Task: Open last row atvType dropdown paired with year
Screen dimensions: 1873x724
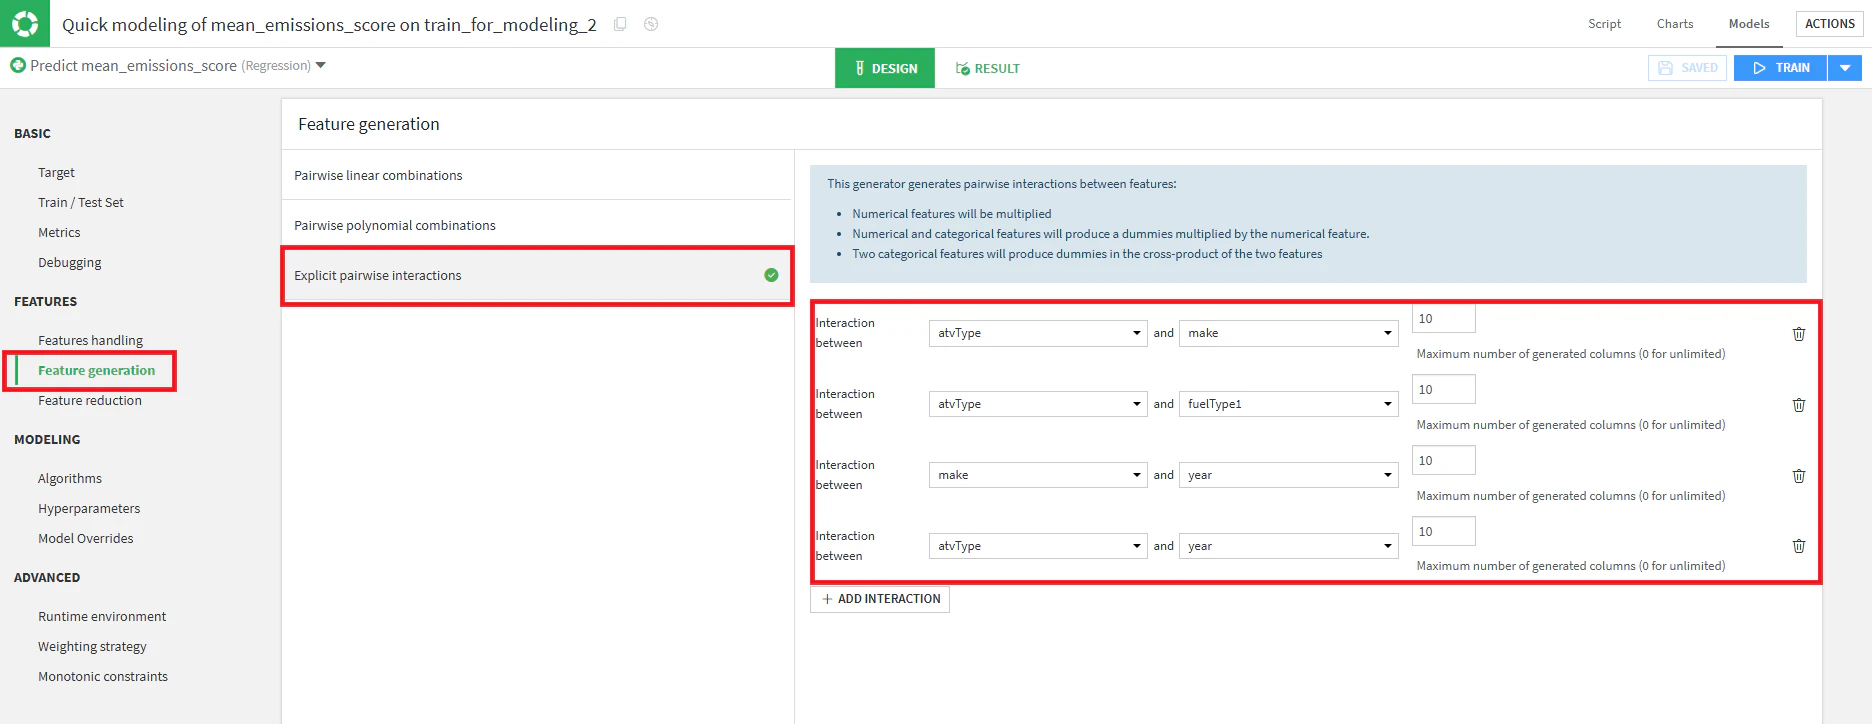Action: tap(1038, 546)
